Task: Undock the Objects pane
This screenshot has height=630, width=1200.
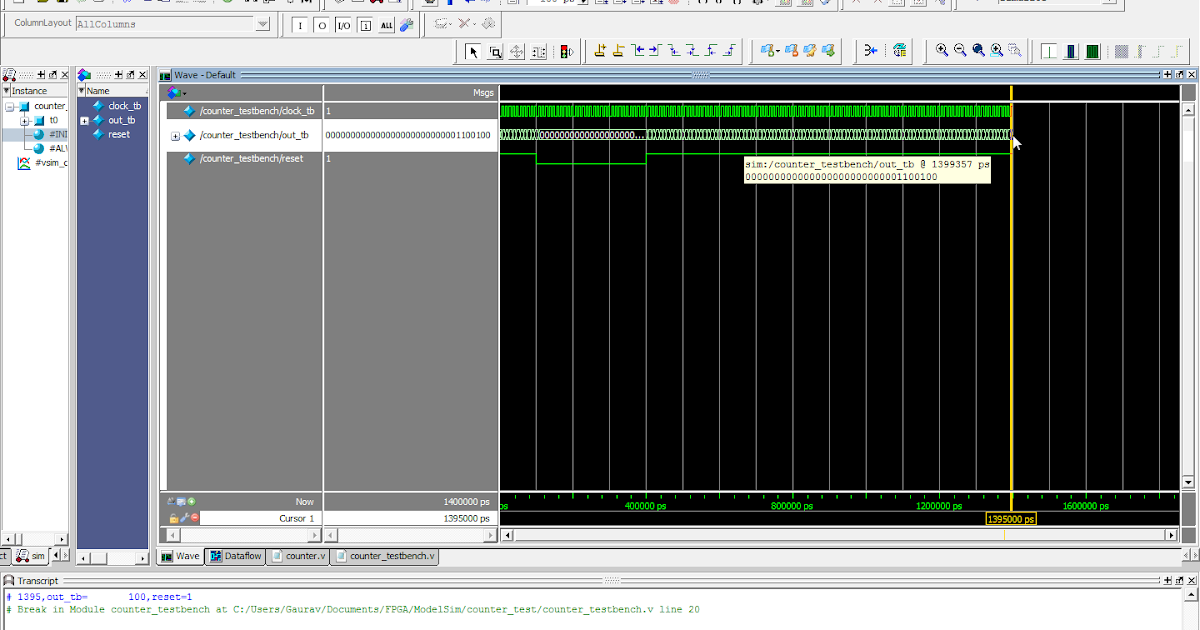Action: (130, 75)
